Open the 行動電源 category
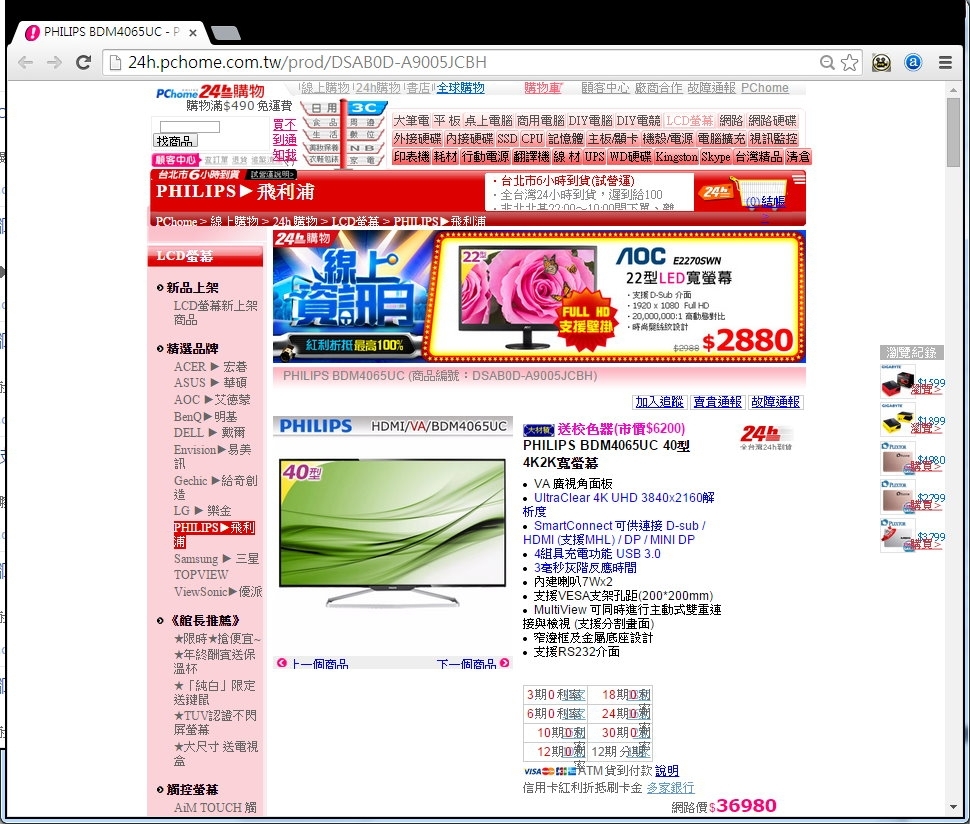Screen dimensions: 970x824 (486, 157)
